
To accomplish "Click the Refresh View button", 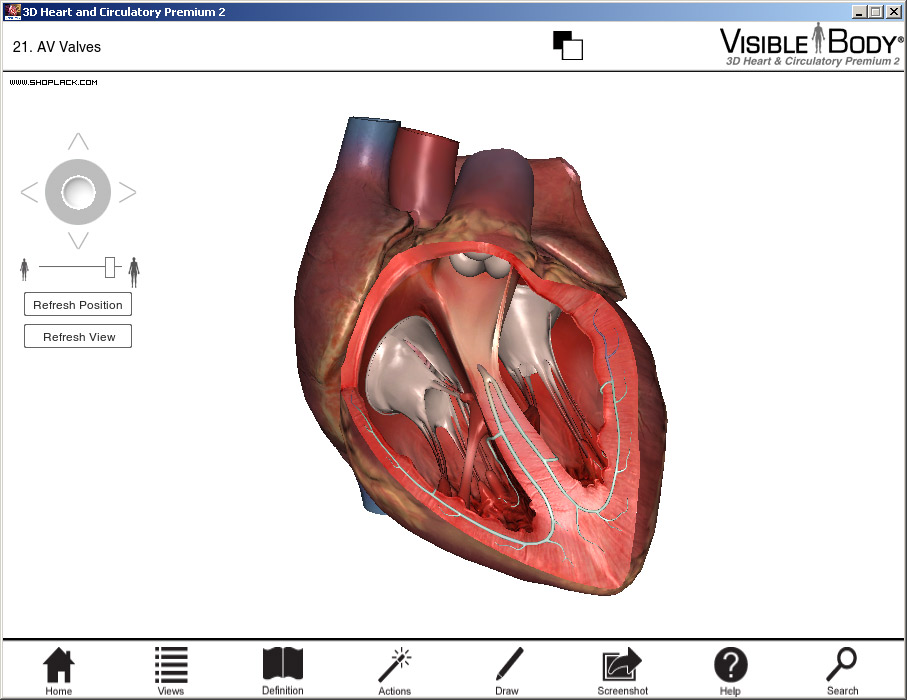I will click(78, 336).
